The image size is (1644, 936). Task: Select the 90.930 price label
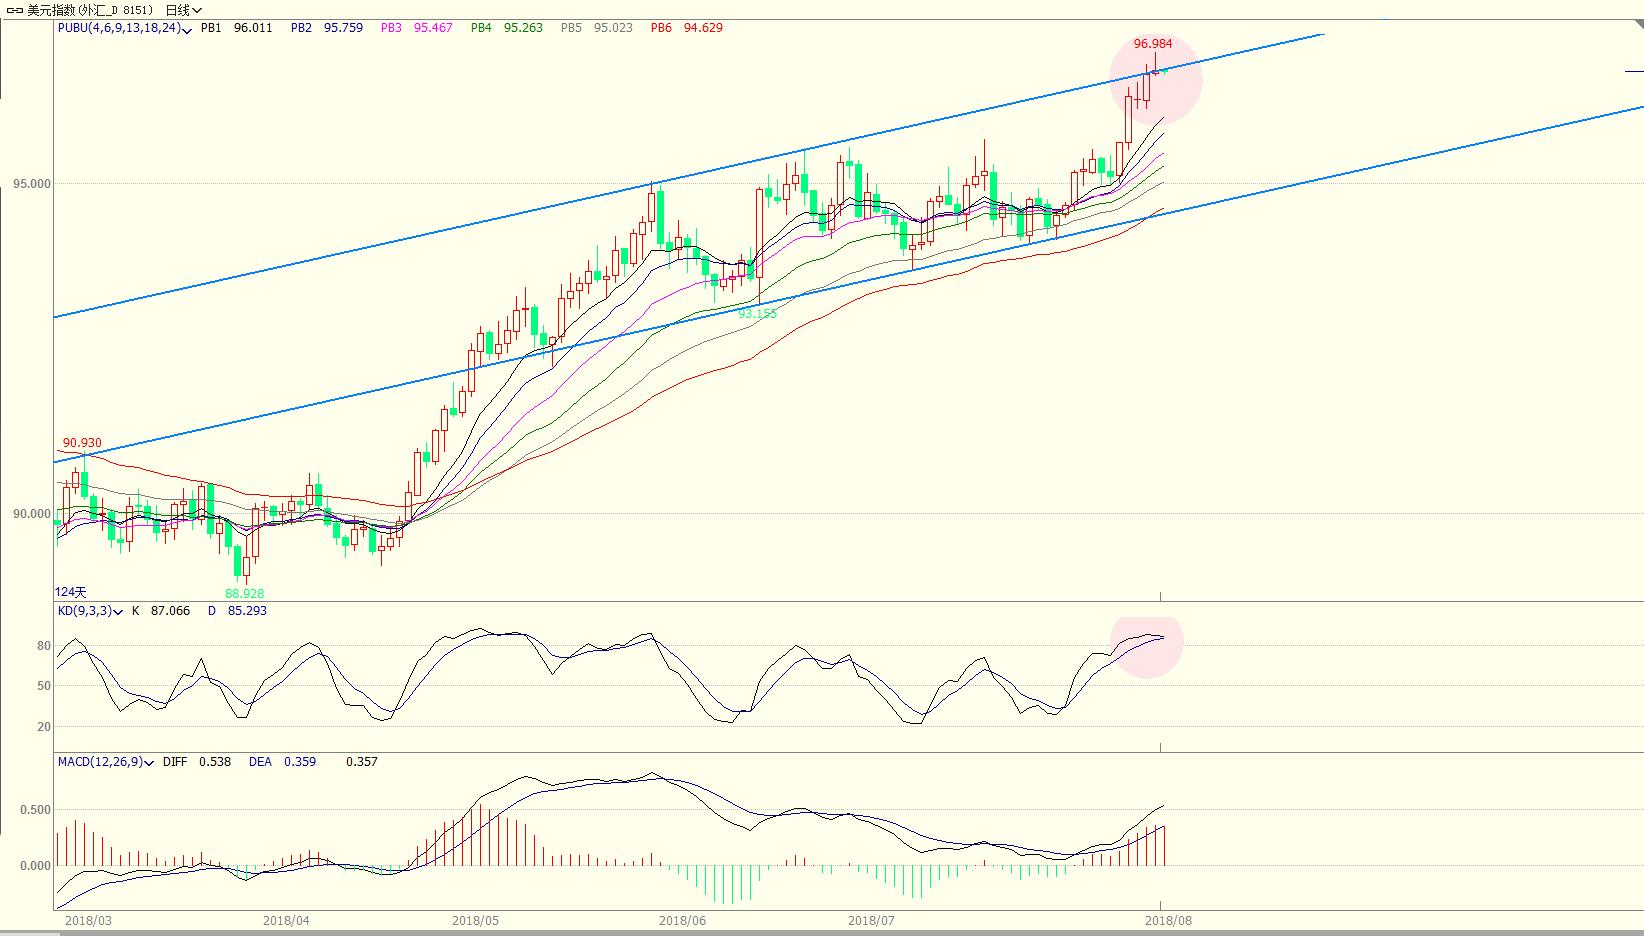[x=82, y=442]
